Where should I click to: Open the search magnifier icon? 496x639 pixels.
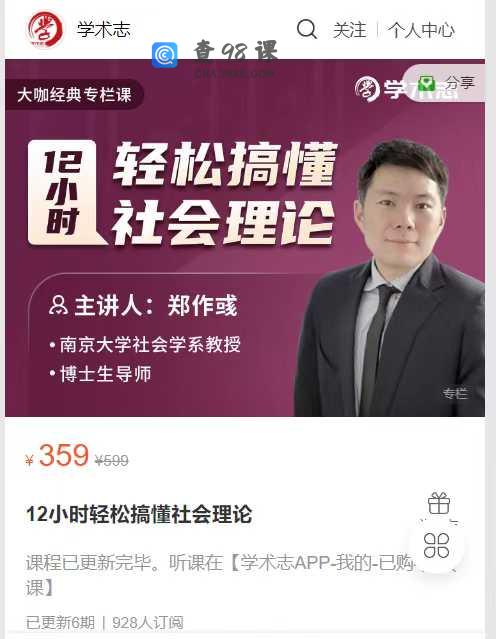307,29
